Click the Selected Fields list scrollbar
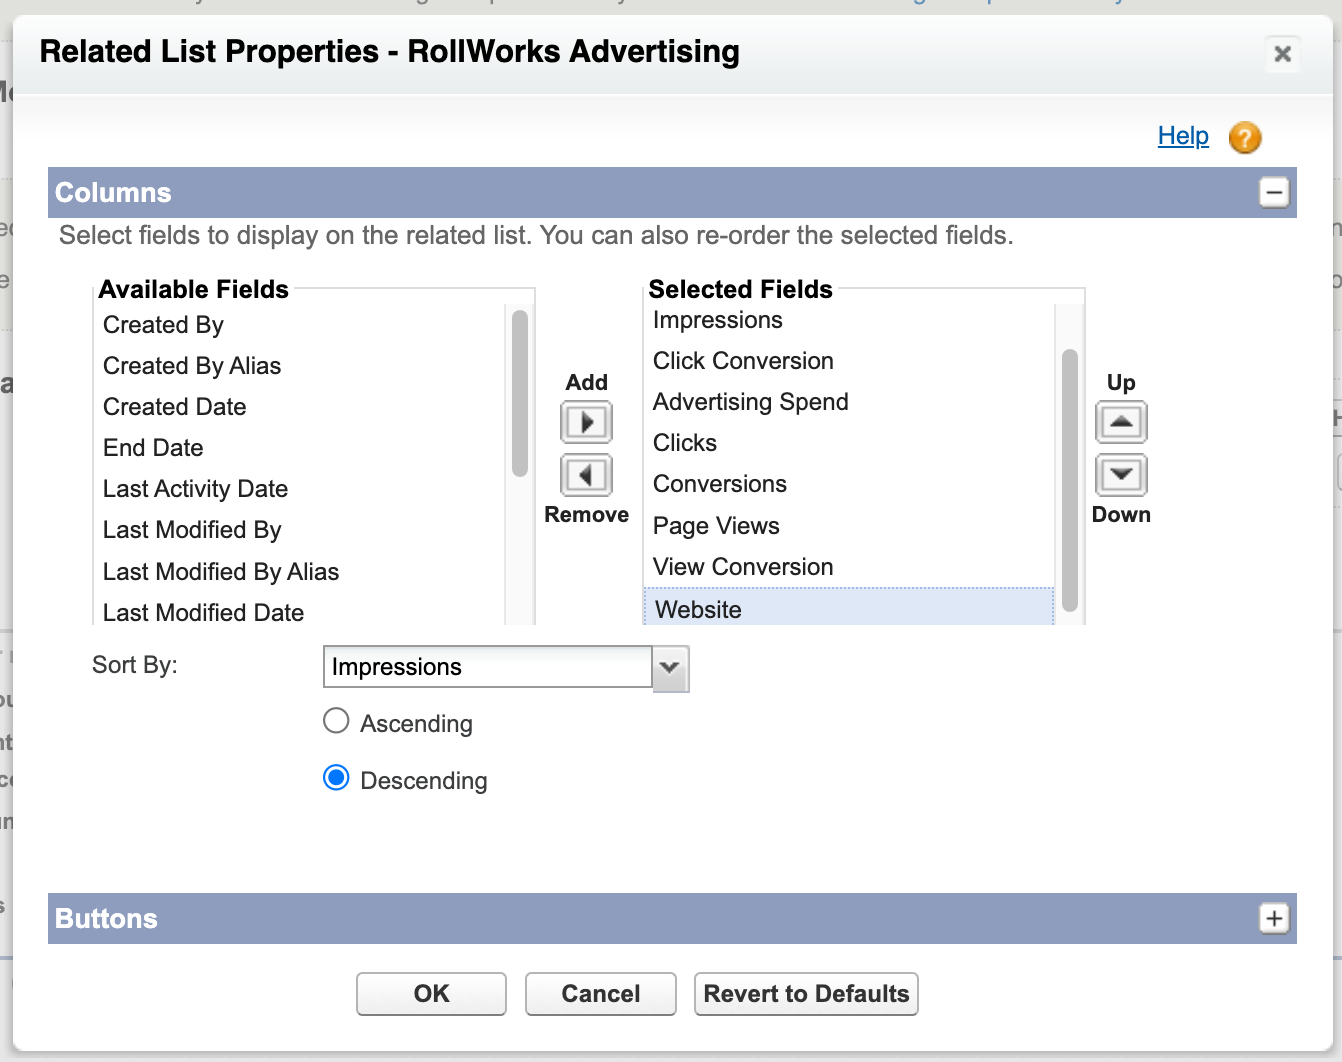The height and width of the screenshot is (1062, 1342). point(1070,480)
